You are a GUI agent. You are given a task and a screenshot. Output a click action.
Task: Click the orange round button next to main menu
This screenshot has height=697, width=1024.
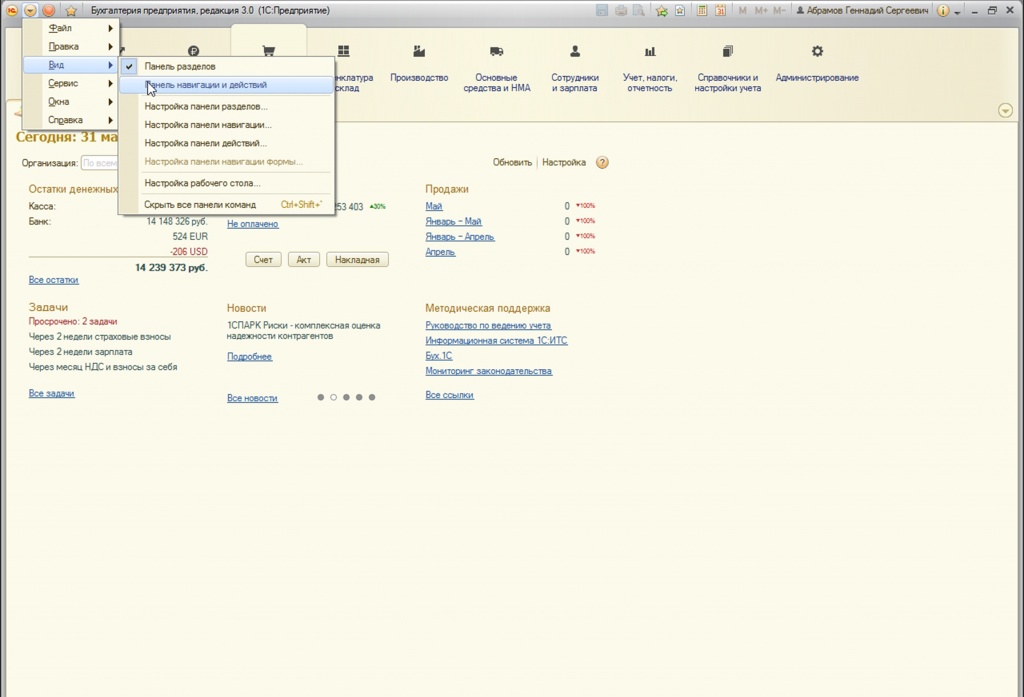pyautogui.click(x=49, y=10)
